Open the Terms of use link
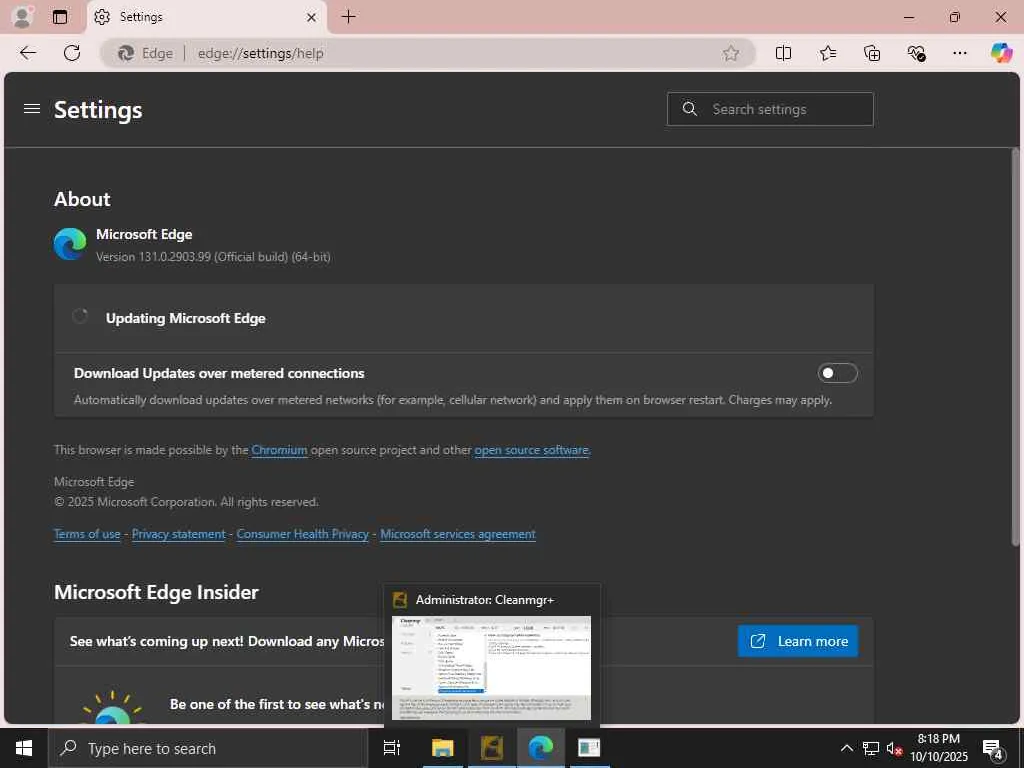This screenshot has height=768, width=1024. (87, 534)
